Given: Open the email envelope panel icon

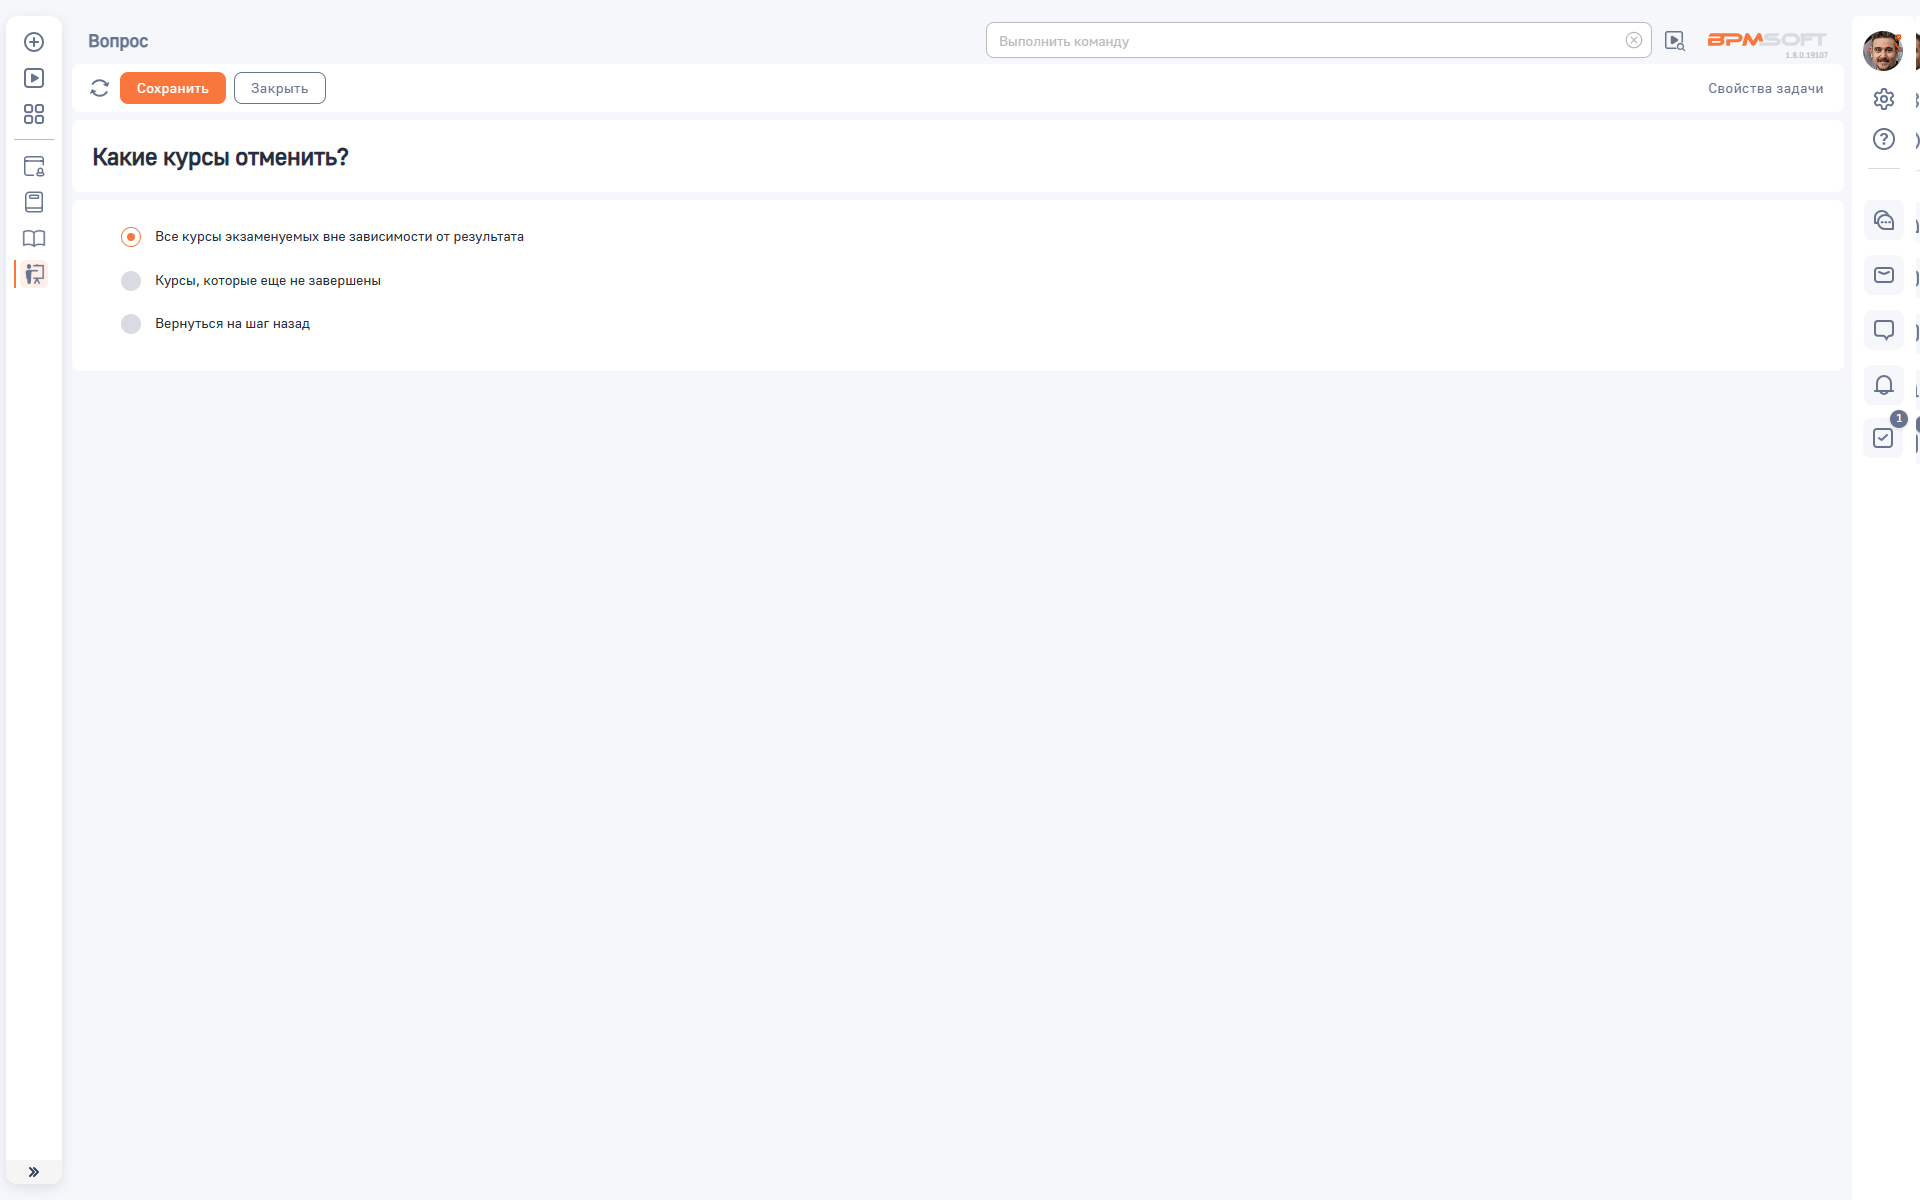Looking at the screenshot, I should point(1883,275).
